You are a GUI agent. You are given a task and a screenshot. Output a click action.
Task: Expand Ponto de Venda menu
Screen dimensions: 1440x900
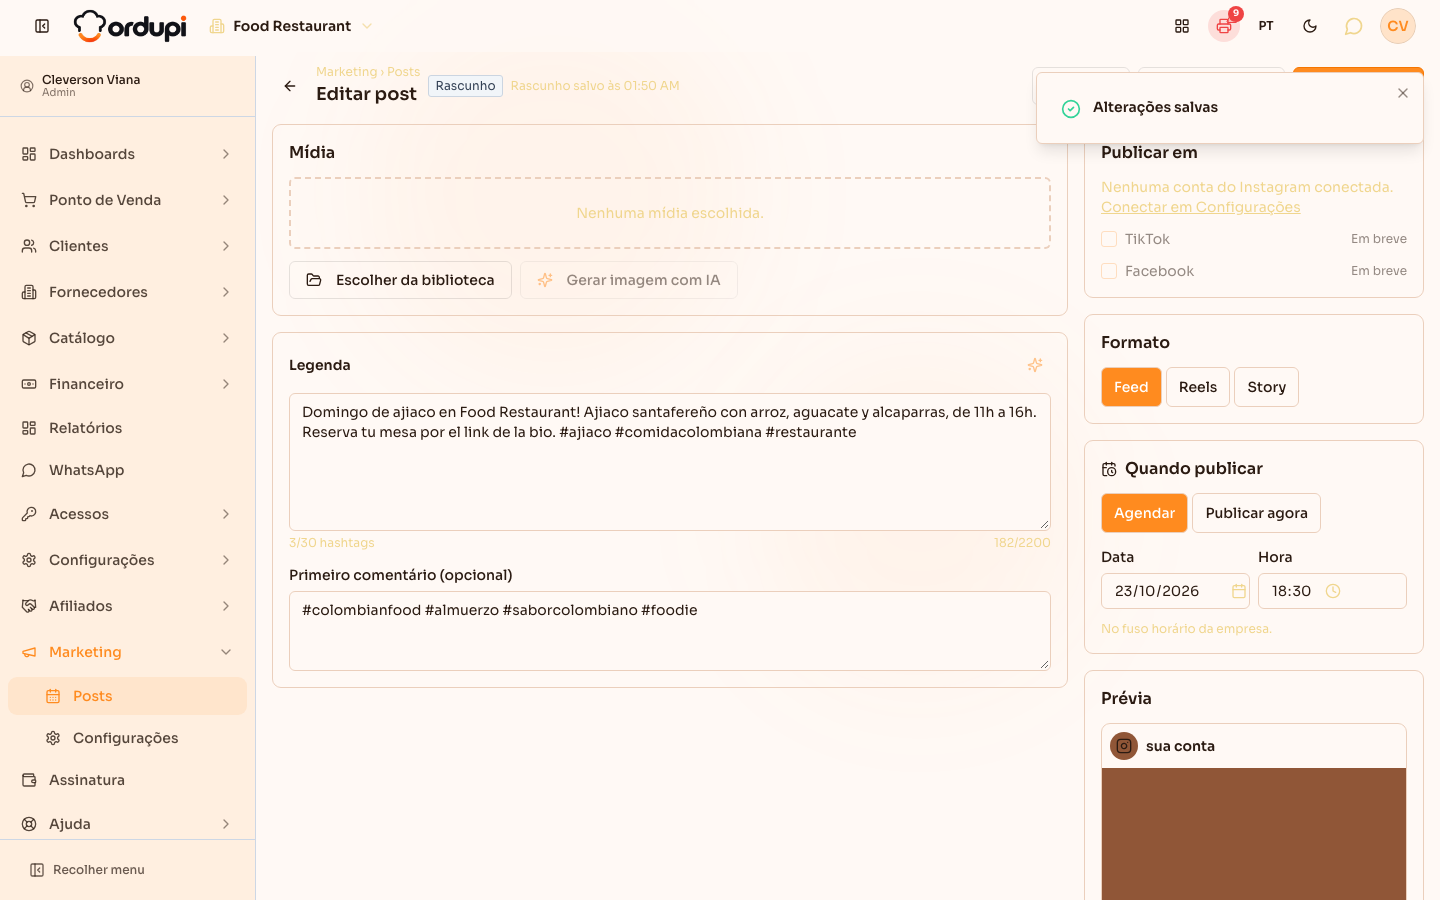click(128, 200)
